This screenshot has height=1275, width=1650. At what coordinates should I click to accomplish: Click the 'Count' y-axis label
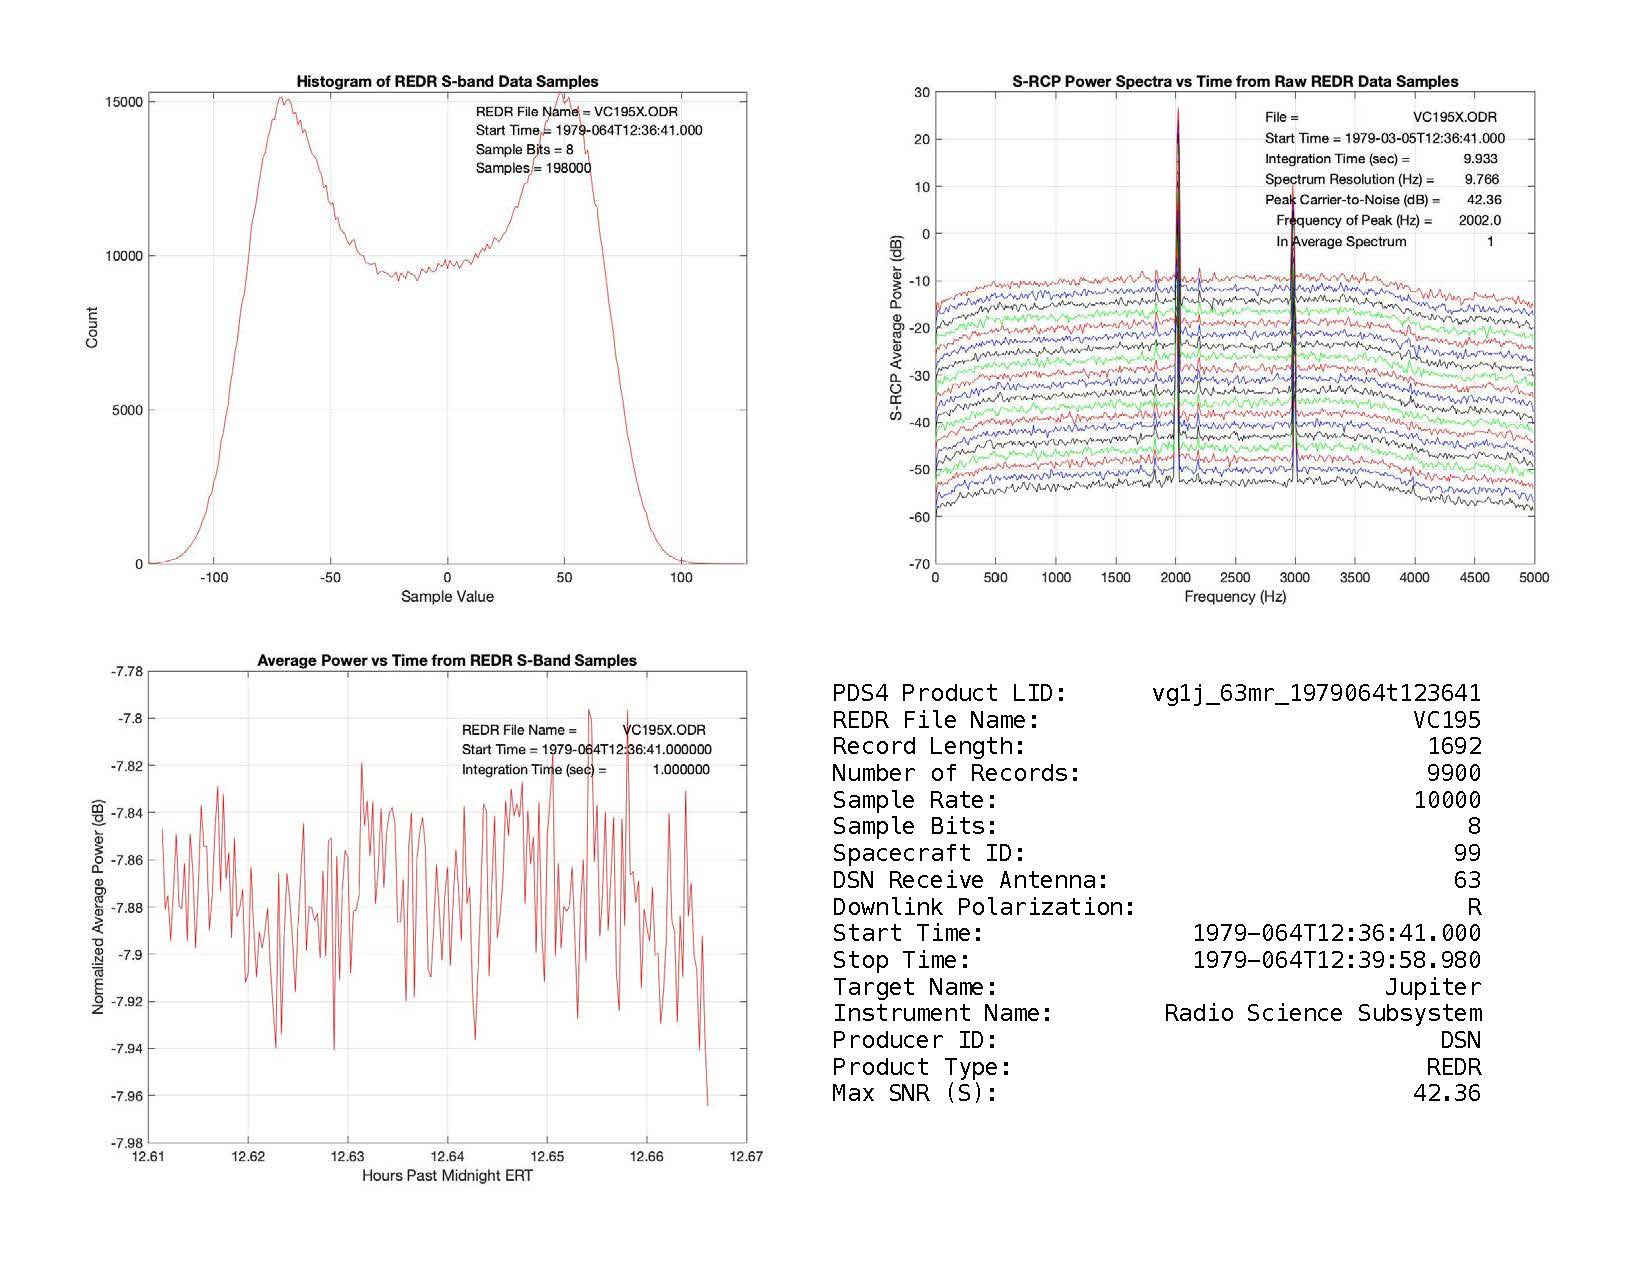click(92, 328)
